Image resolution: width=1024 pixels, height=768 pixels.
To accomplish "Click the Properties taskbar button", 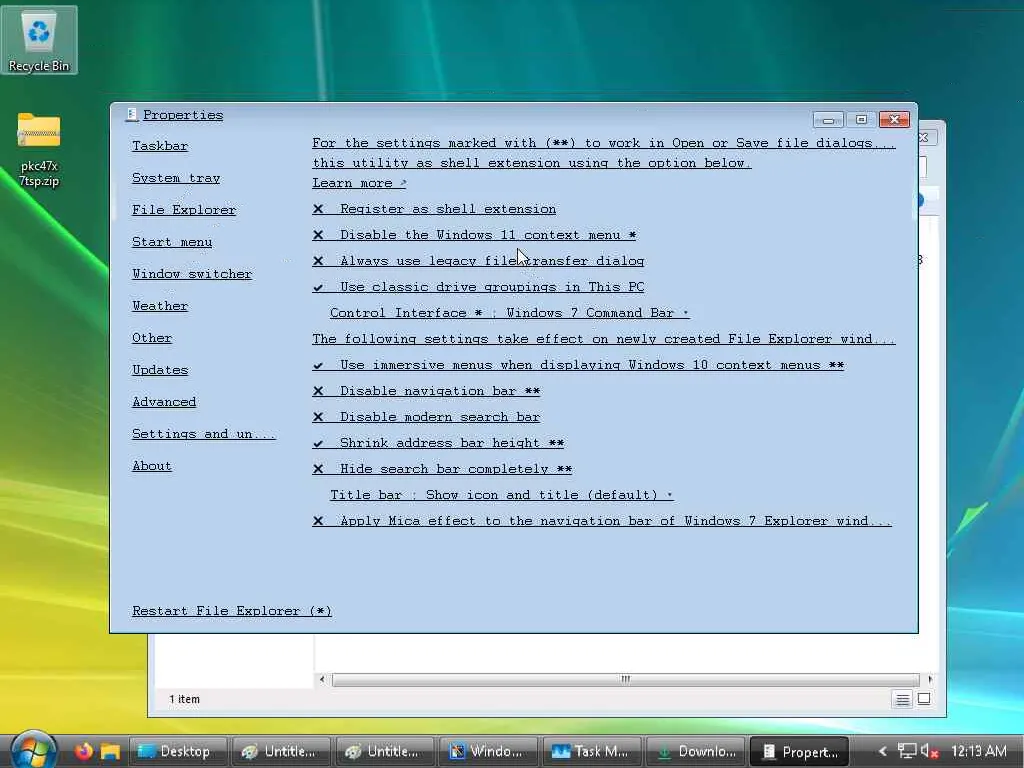I will tap(799, 752).
